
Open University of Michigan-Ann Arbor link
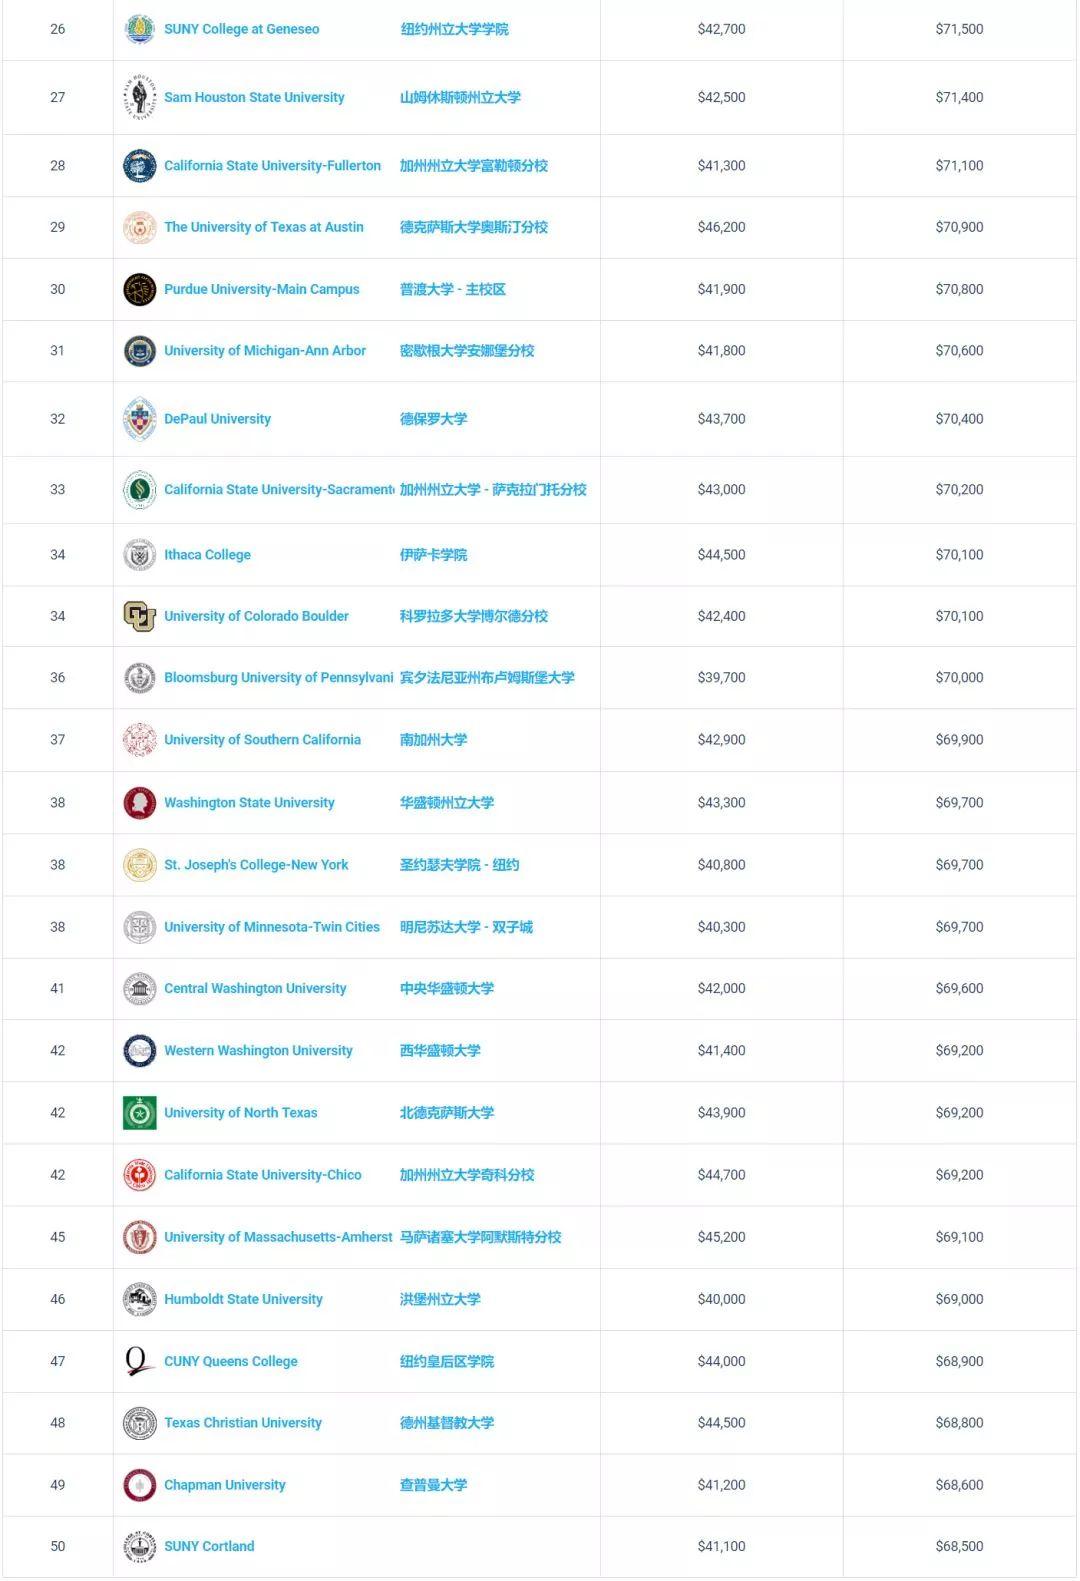pyautogui.click(x=265, y=351)
